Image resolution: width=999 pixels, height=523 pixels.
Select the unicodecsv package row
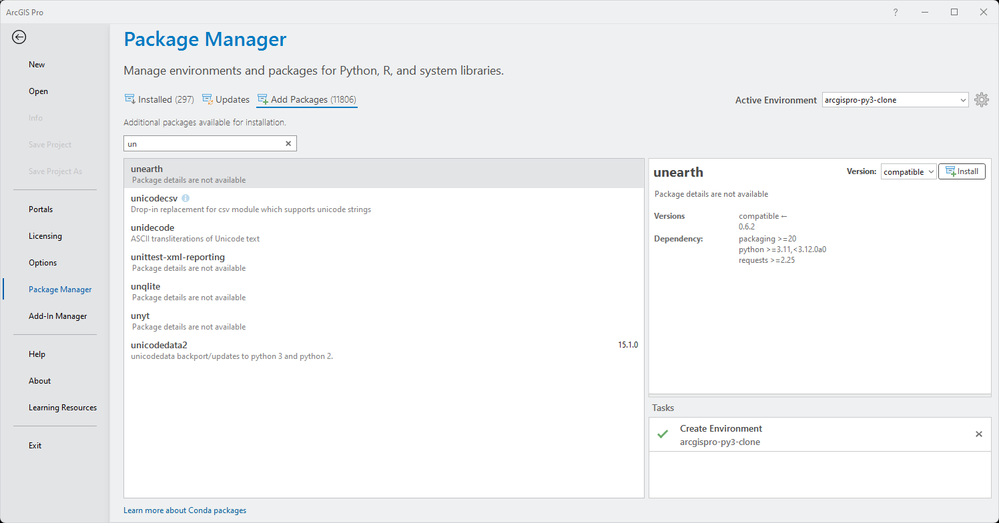pyautogui.click(x=384, y=203)
